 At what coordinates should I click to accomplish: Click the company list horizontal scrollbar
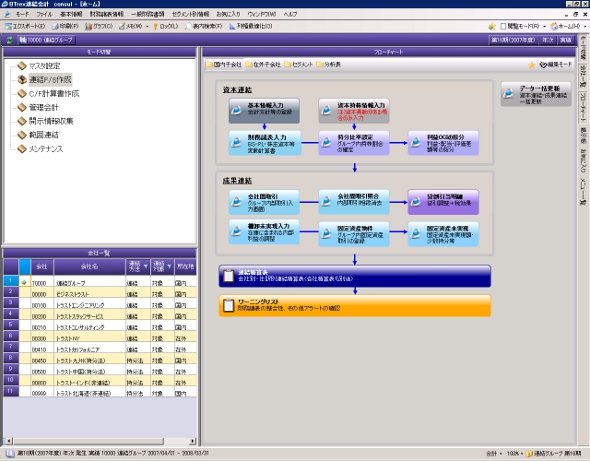100,441
